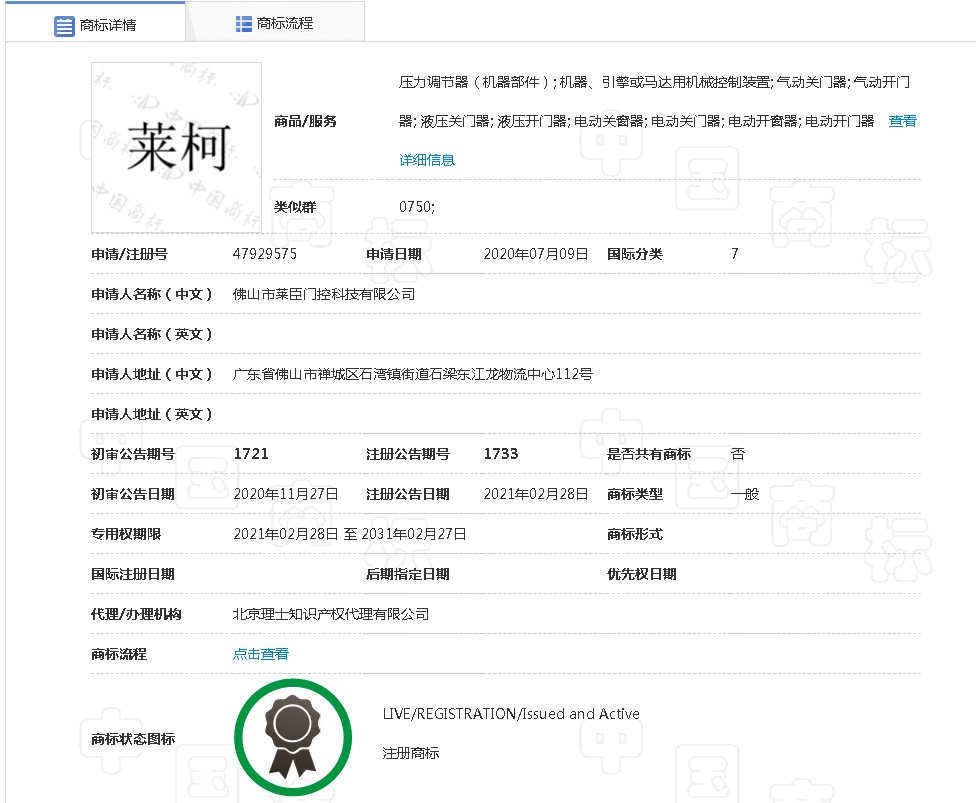Click the 专用权期限 field label
Image resolution: width=976 pixels, height=803 pixels.
coord(126,534)
